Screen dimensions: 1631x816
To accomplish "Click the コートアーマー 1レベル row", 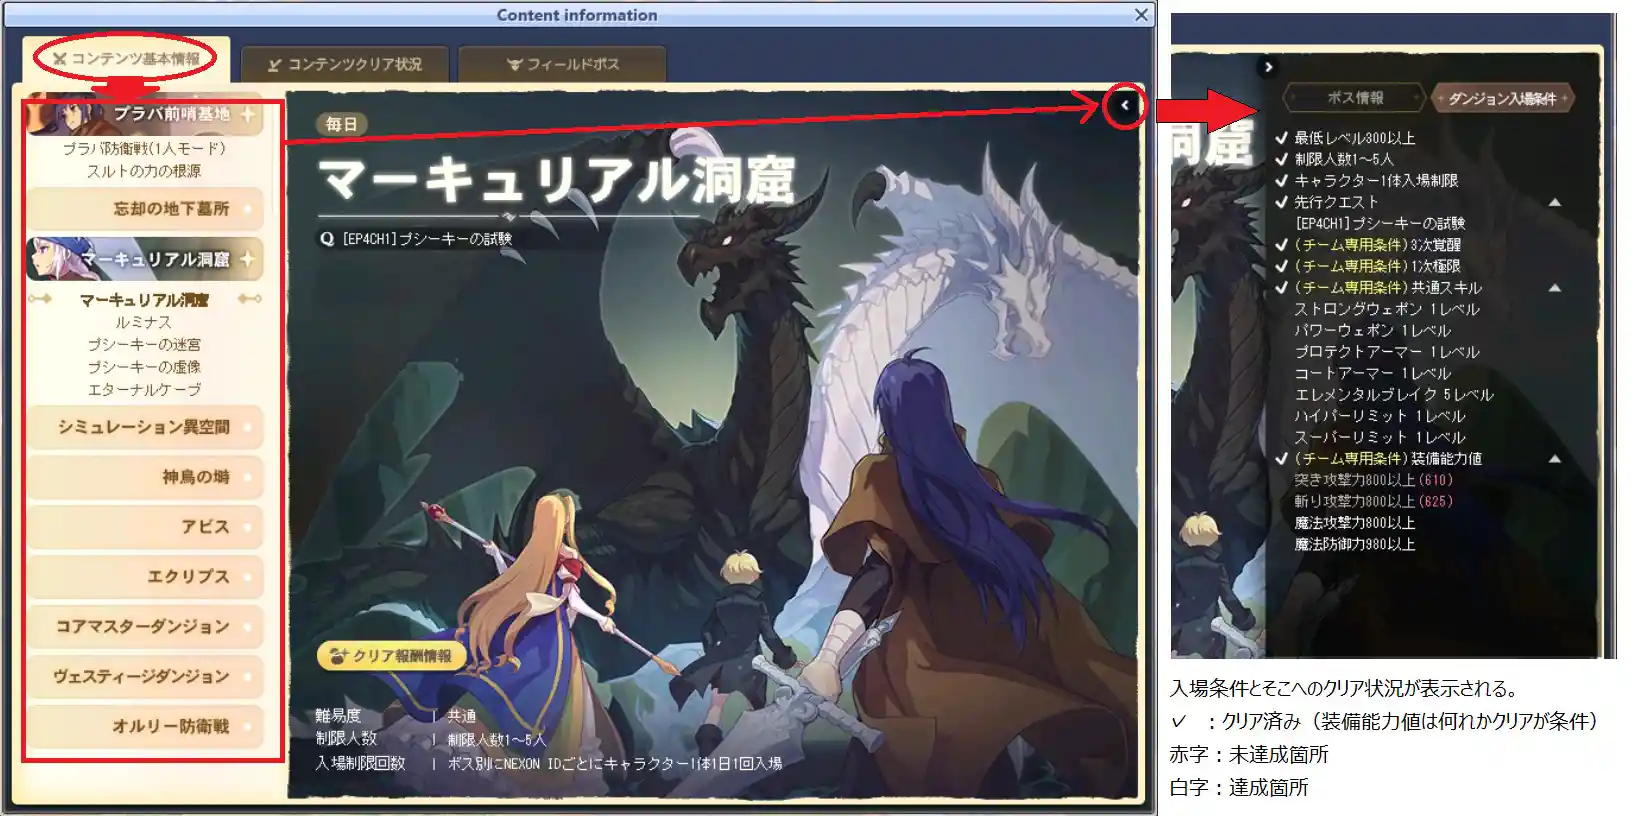I will [1372, 374].
